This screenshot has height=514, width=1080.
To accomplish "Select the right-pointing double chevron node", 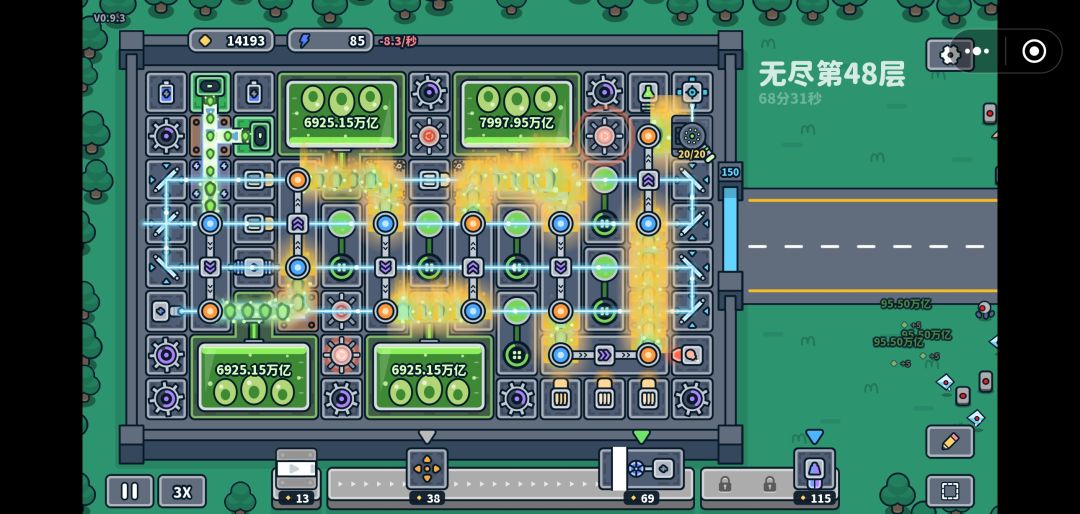I will pyautogui.click(x=604, y=355).
